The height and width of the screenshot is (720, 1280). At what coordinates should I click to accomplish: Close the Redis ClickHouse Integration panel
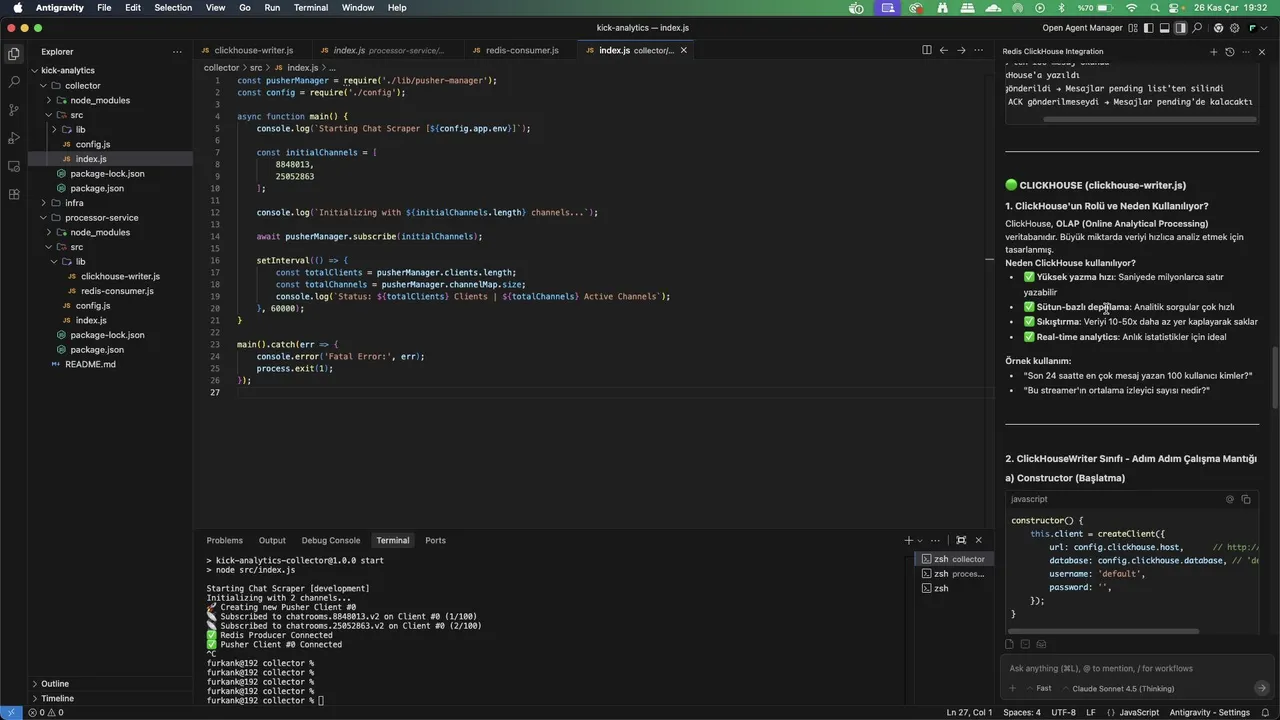pos(1262,51)
